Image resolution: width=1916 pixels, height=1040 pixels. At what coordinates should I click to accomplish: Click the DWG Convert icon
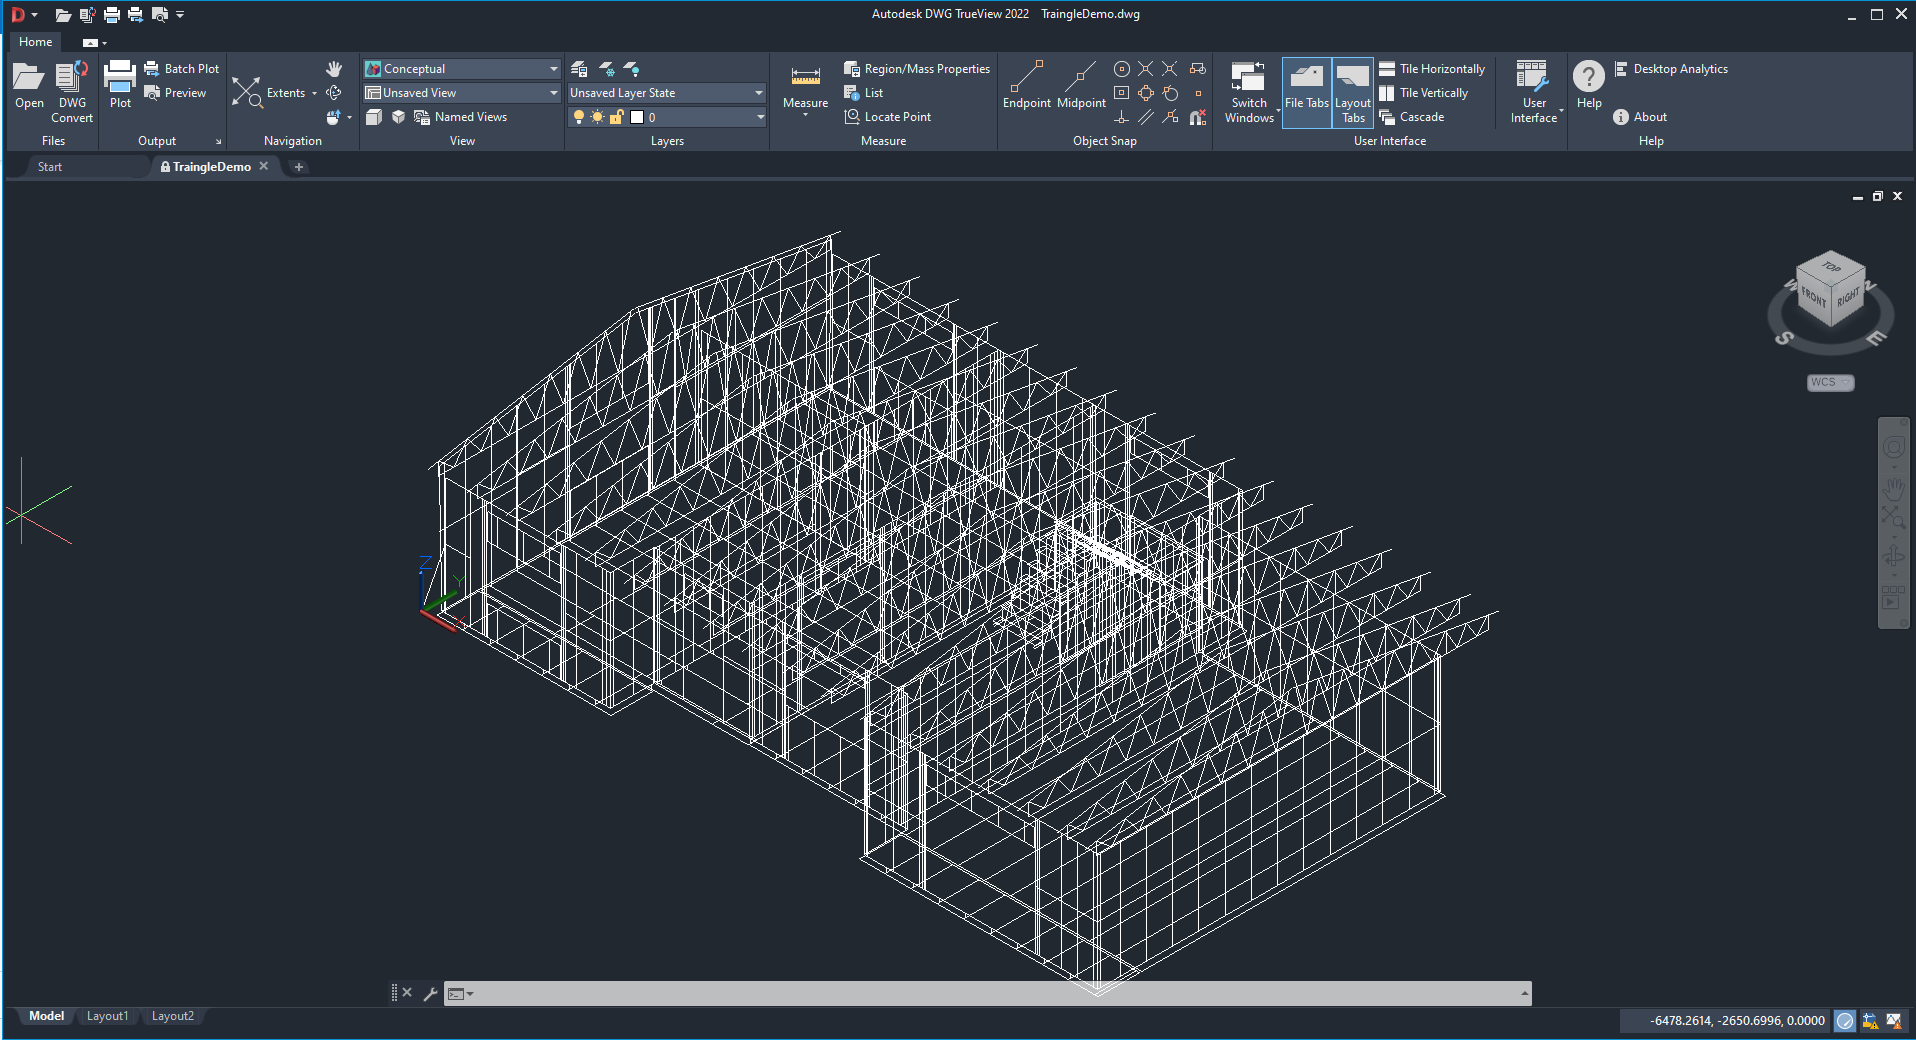click(x=72, y=78)
